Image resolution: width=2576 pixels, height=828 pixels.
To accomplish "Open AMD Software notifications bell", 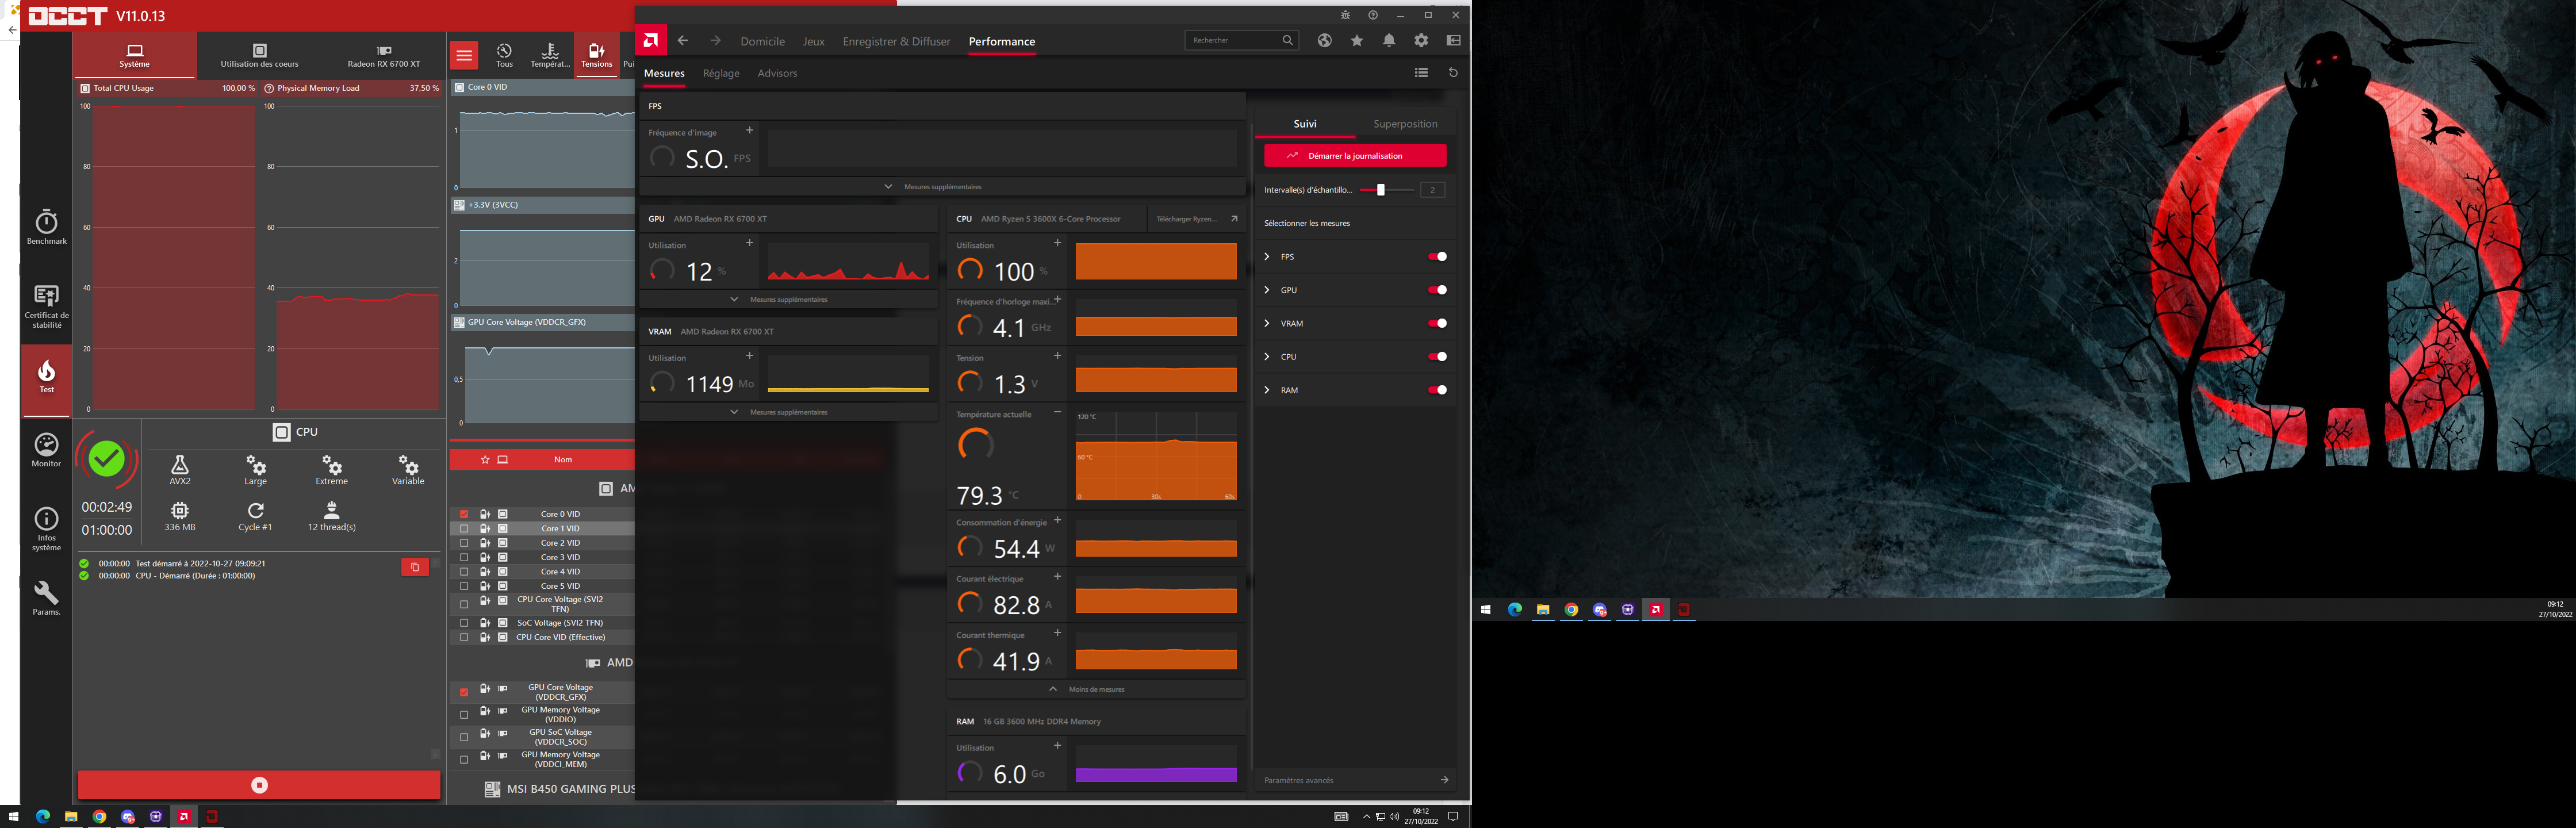I will pyautogui.click(x=1389, y=40).
